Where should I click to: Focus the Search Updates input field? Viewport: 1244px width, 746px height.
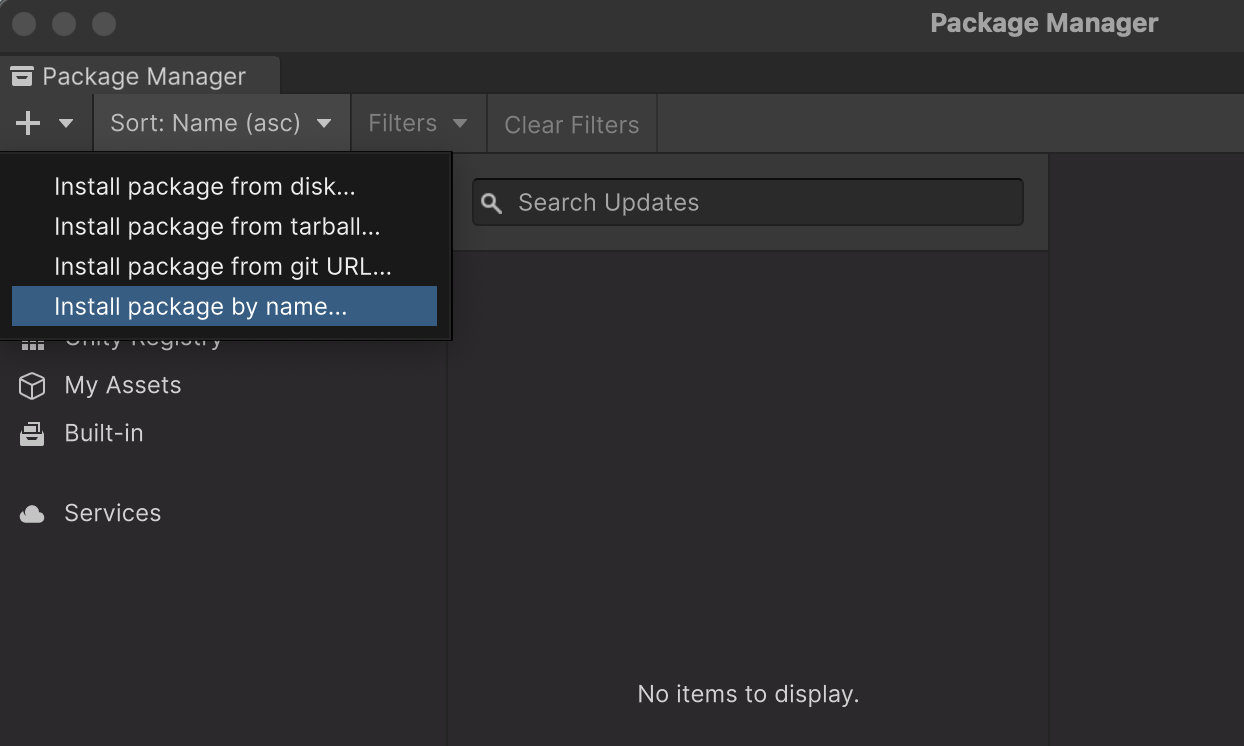tap(760, 202)
